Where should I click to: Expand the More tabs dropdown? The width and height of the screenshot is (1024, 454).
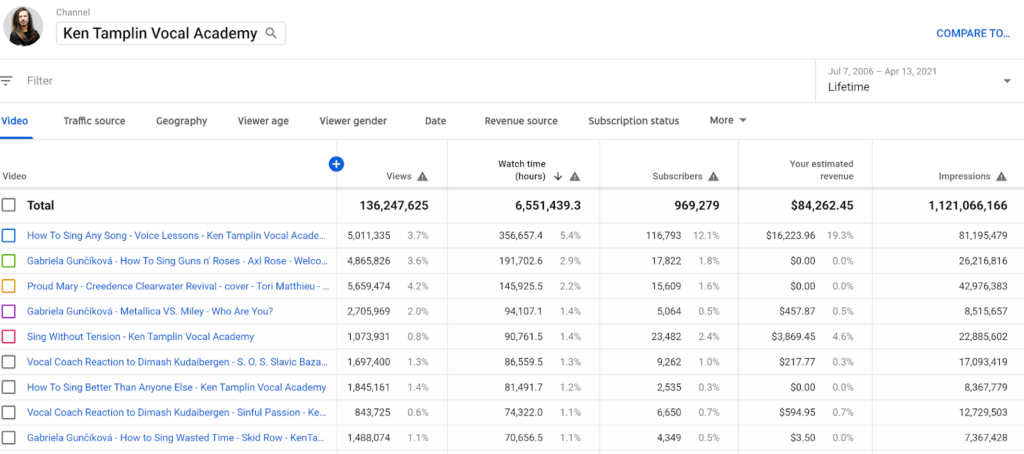pos(728,120)
